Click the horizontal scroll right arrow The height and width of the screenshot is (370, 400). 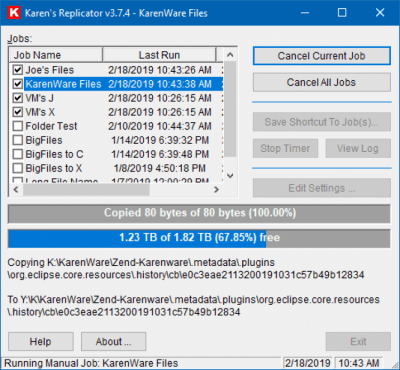click(x=217, y=190)
